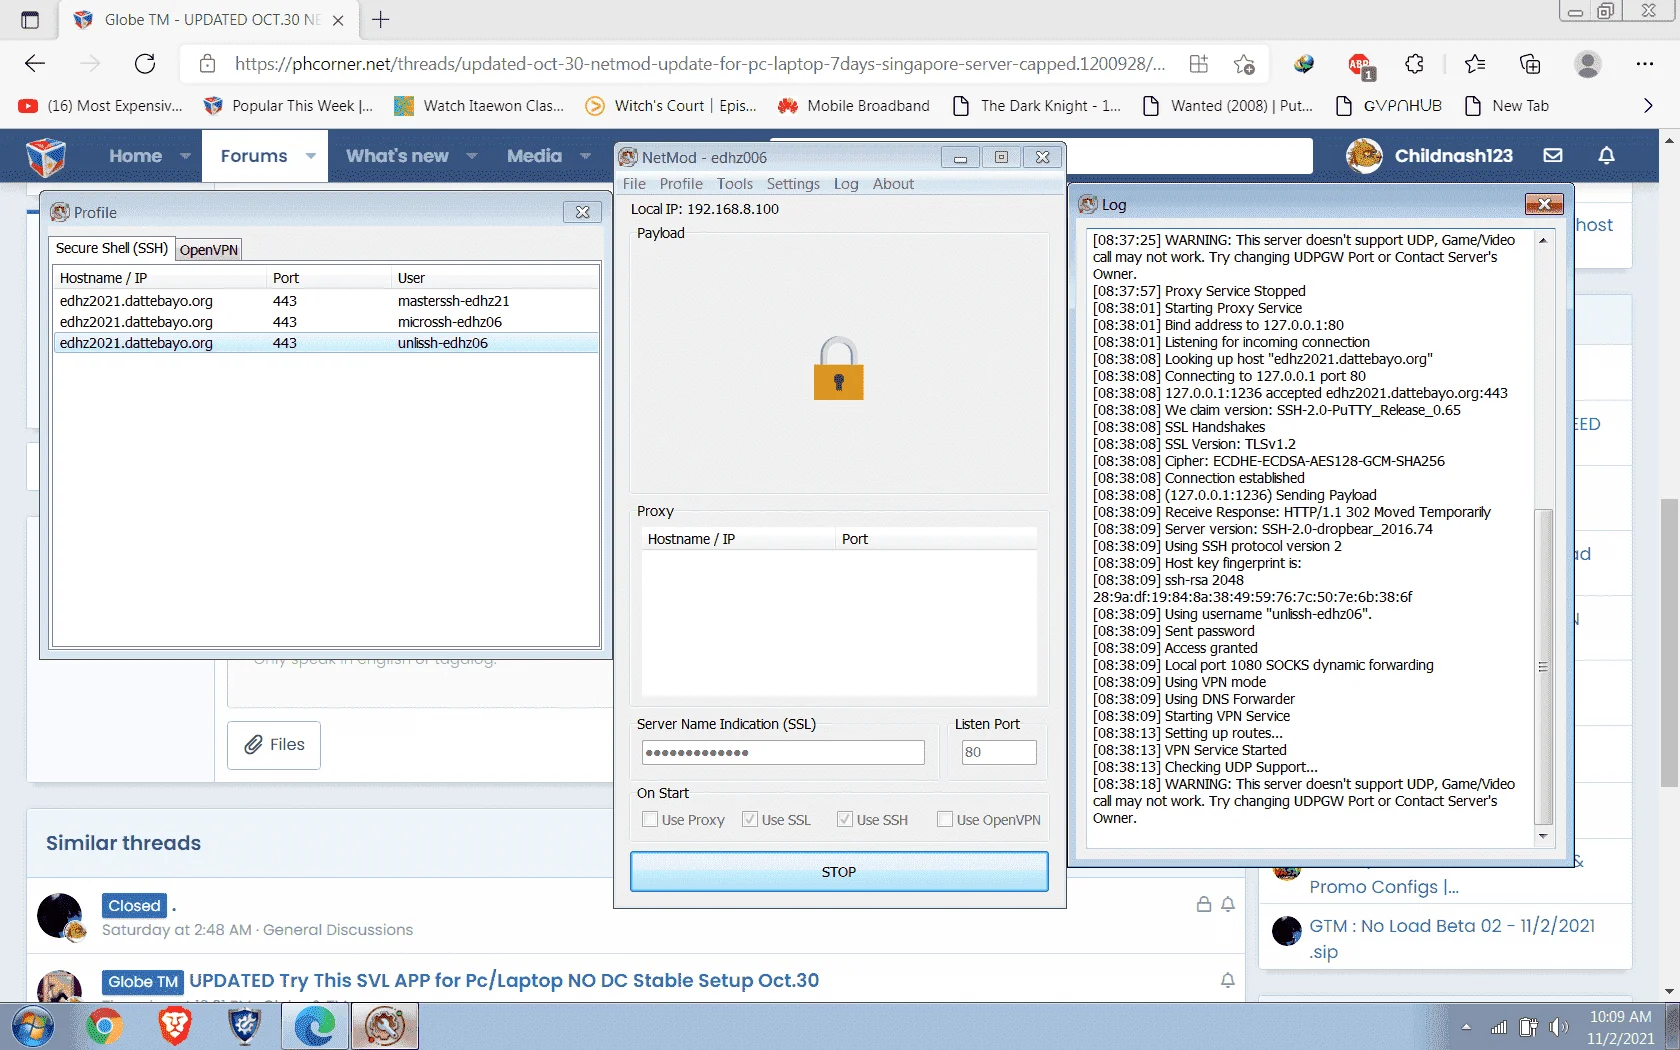
Task: Open the Extensions puzzle icon
Action: point(1414,64)
